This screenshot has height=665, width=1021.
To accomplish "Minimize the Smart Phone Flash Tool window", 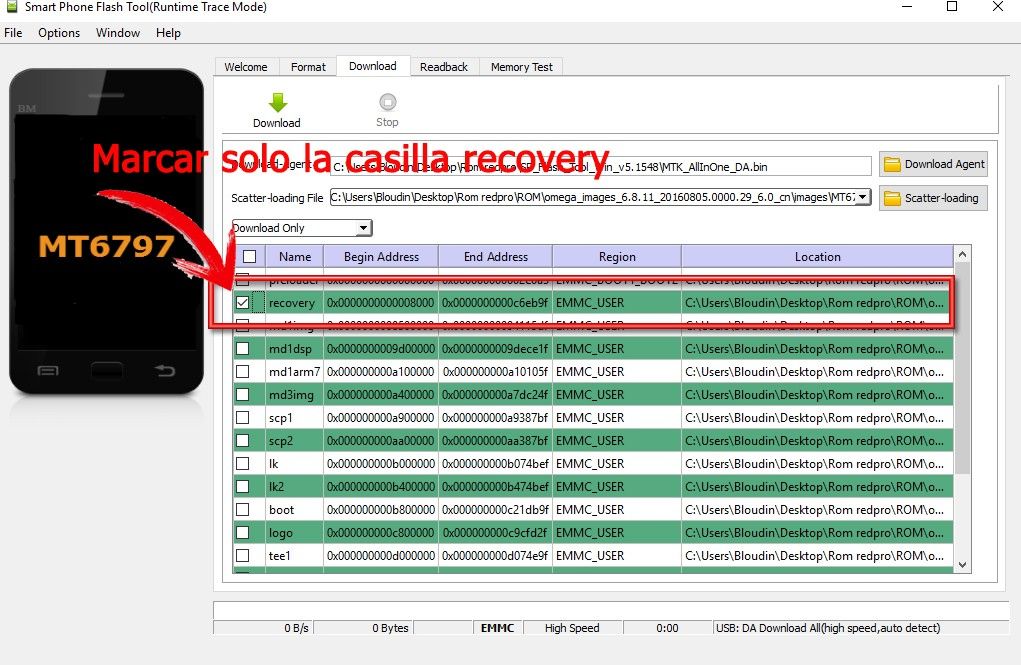I will point(906,7).
